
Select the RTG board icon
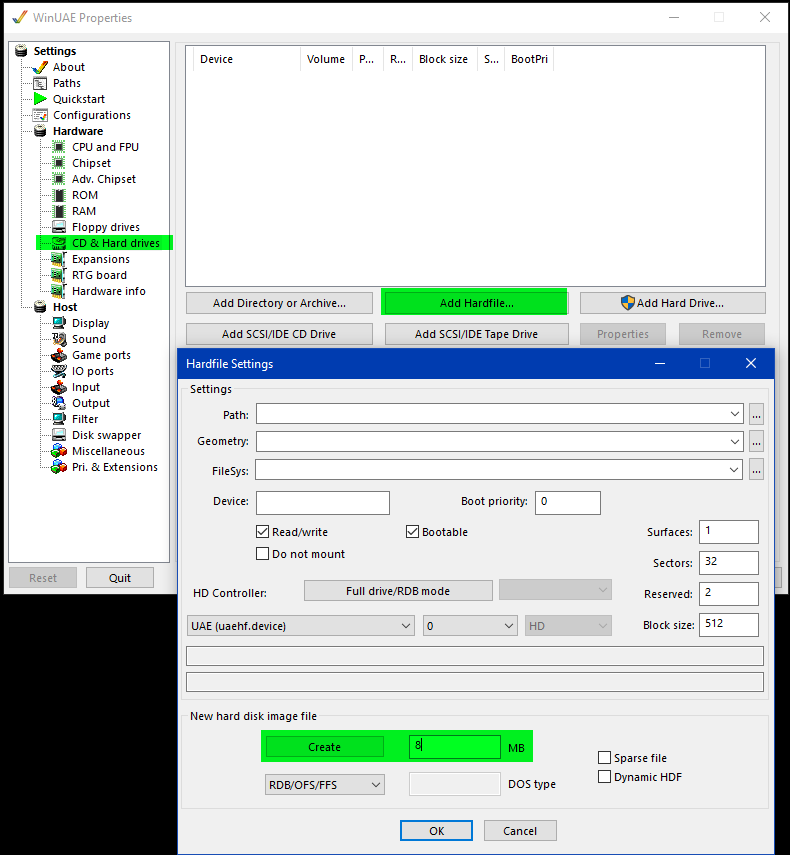59,275
